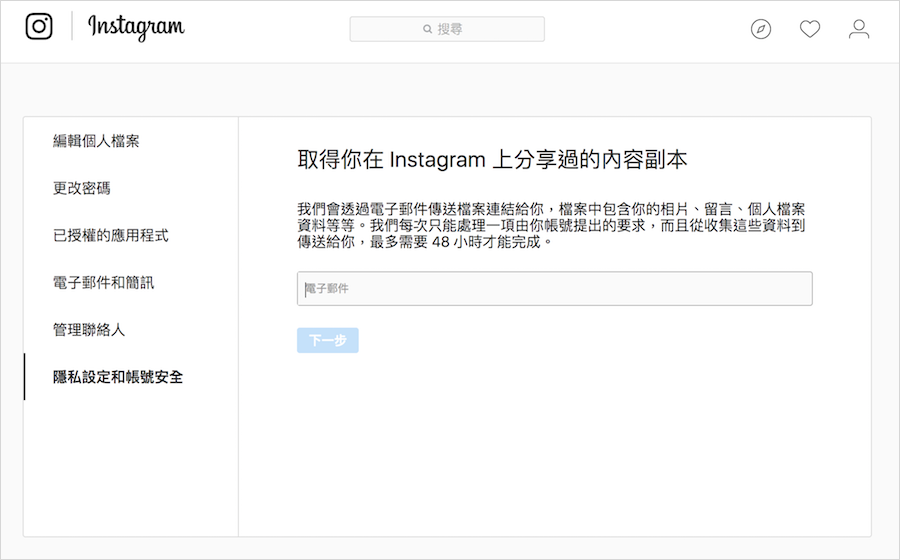Click the paragraph mentioning 48 小時
900x560 pixels.
pyautogui.click(x=552, y=225)
